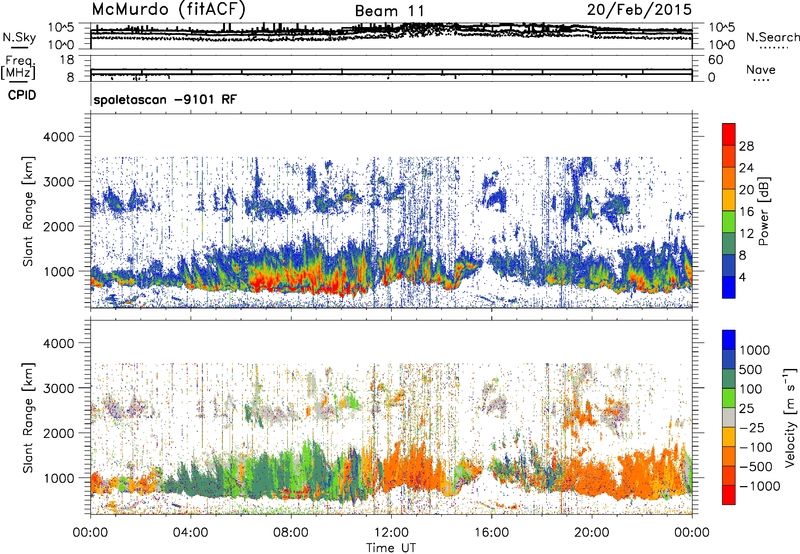Click the '-25' velocity colorbar value

[752, 427]
